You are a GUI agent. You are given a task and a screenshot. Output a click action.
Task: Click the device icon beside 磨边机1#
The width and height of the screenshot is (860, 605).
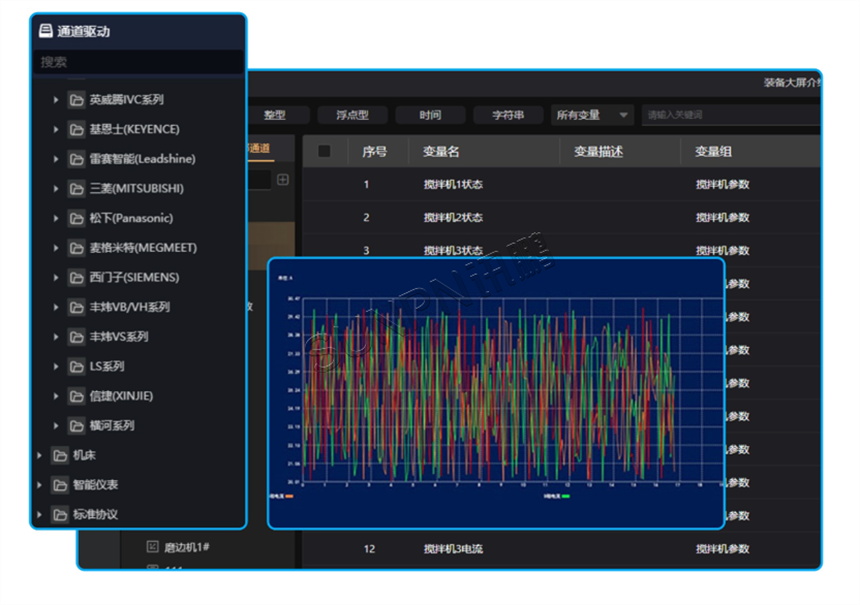152,546
